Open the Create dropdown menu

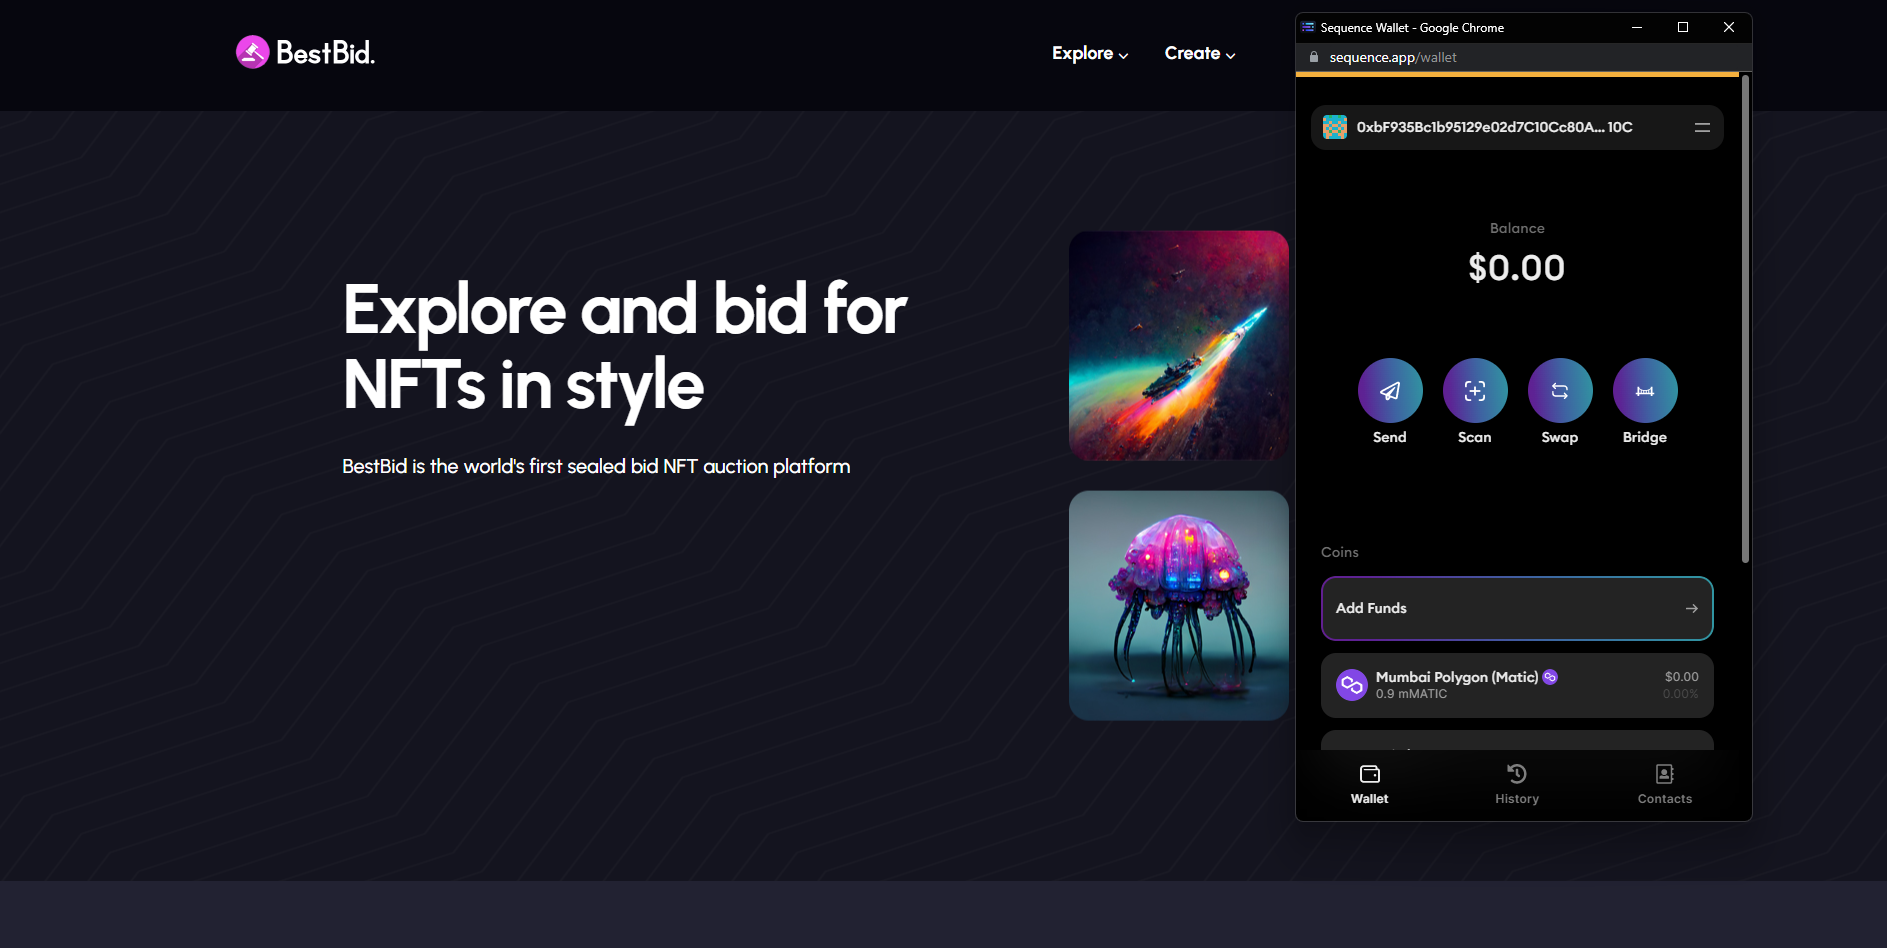tap(1199, 53)
